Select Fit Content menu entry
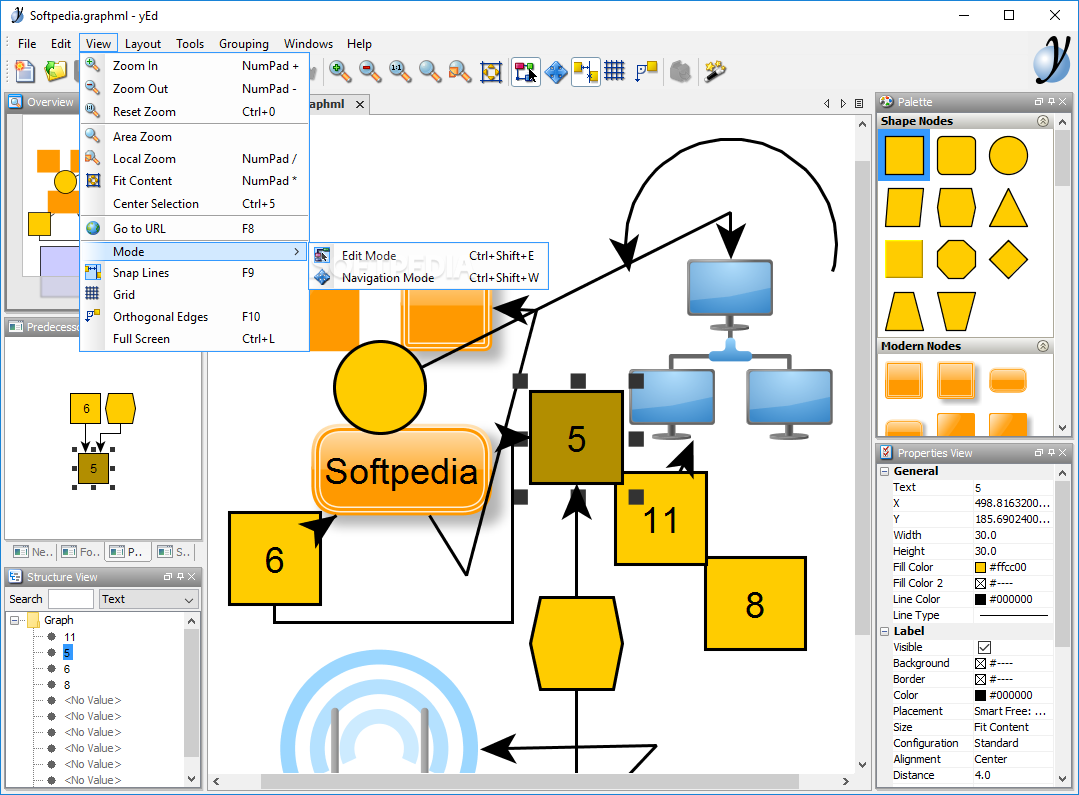Viewport: 1079px width, 795px height. tap(195, 180)
